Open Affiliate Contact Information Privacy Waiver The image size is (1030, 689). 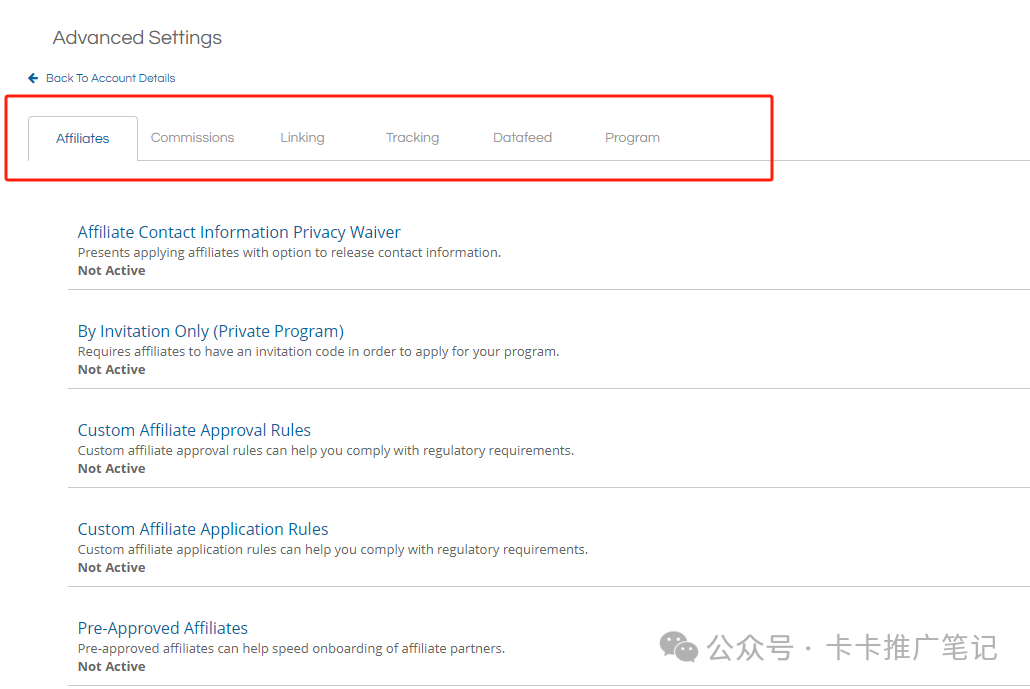tap(239, 232)
